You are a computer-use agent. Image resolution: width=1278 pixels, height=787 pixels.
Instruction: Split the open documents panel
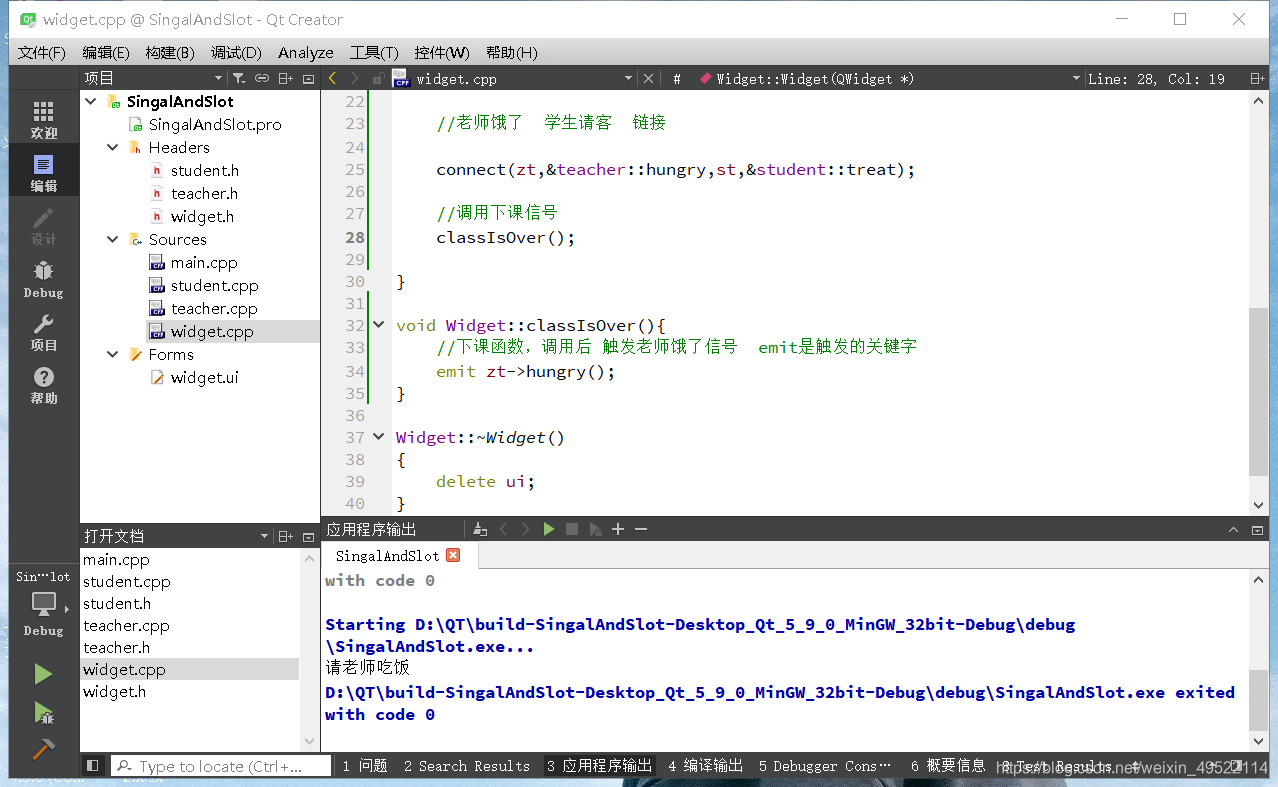click(x=286, y=536)
